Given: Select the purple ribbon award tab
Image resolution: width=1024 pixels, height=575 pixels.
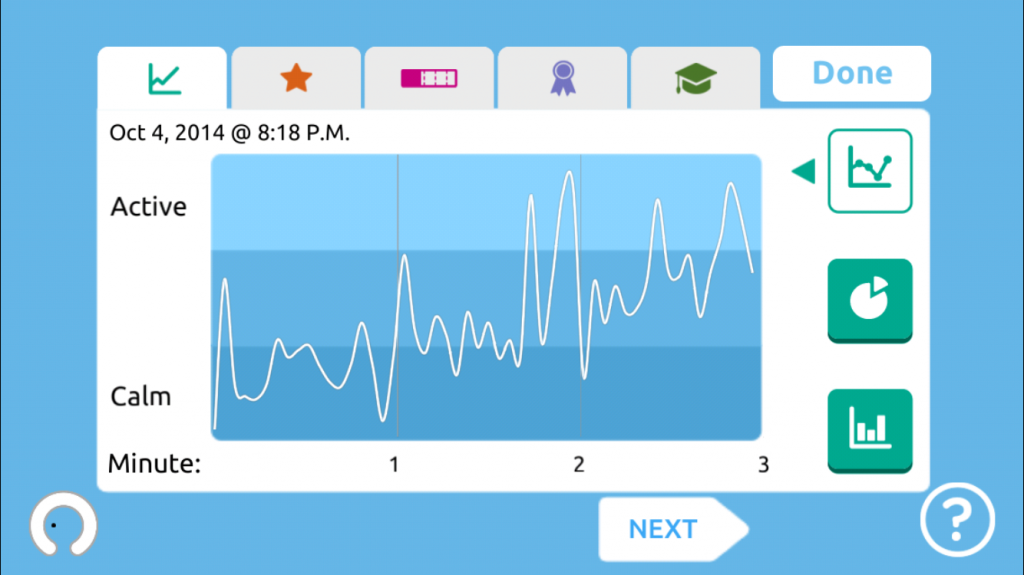Looking at the screenshot, I should click(562, 78).
